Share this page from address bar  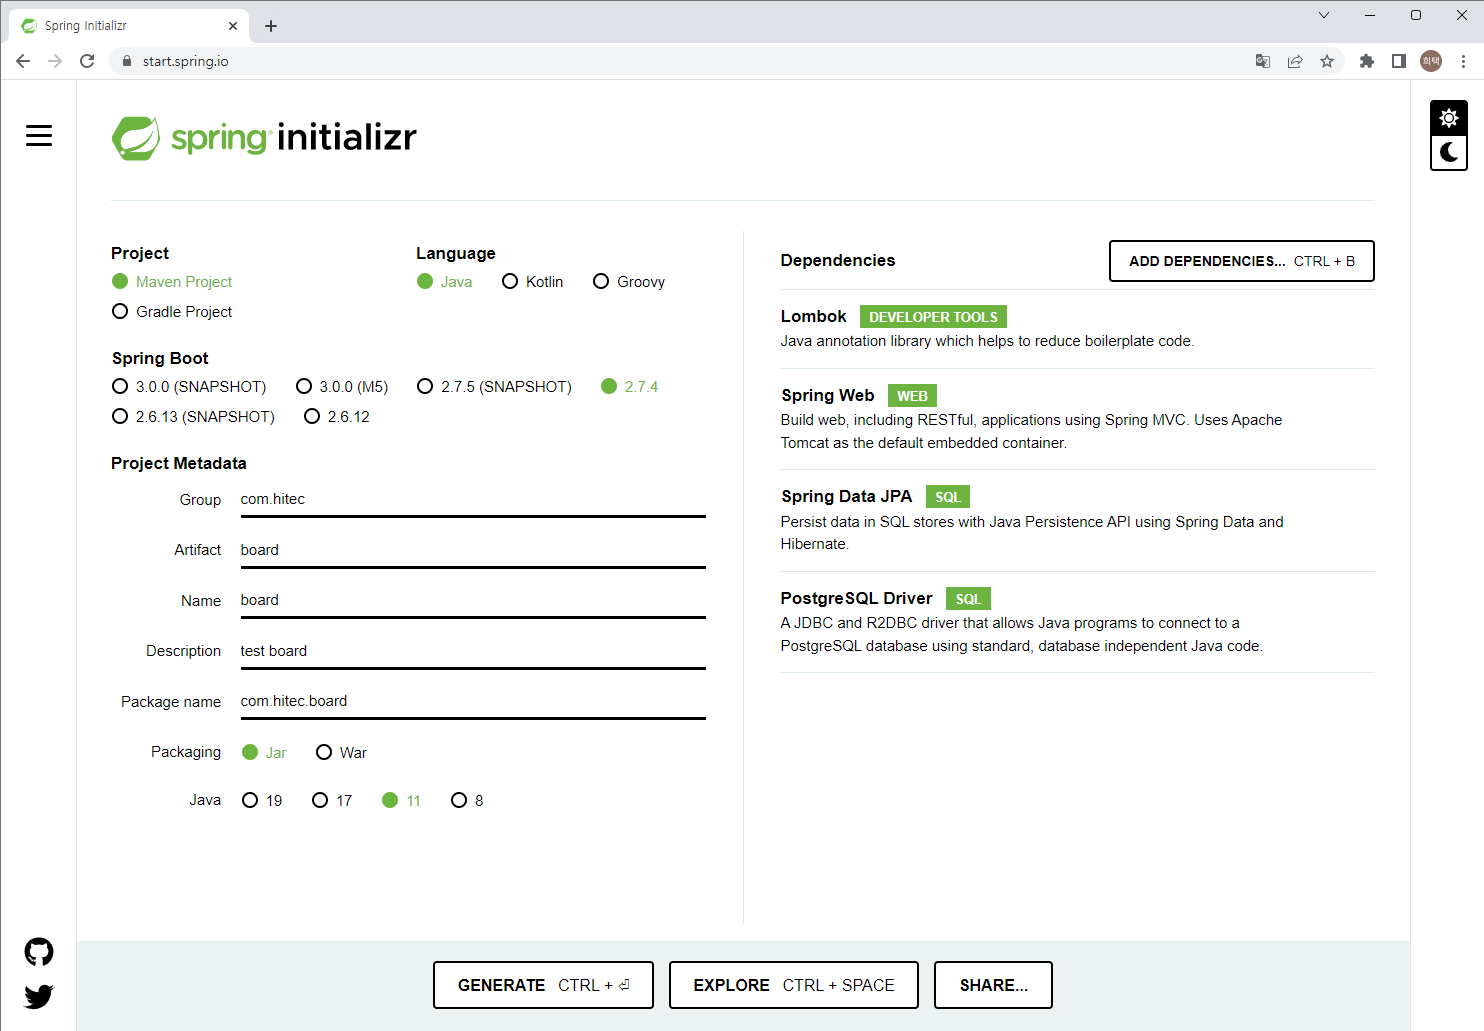(1295, 61)
